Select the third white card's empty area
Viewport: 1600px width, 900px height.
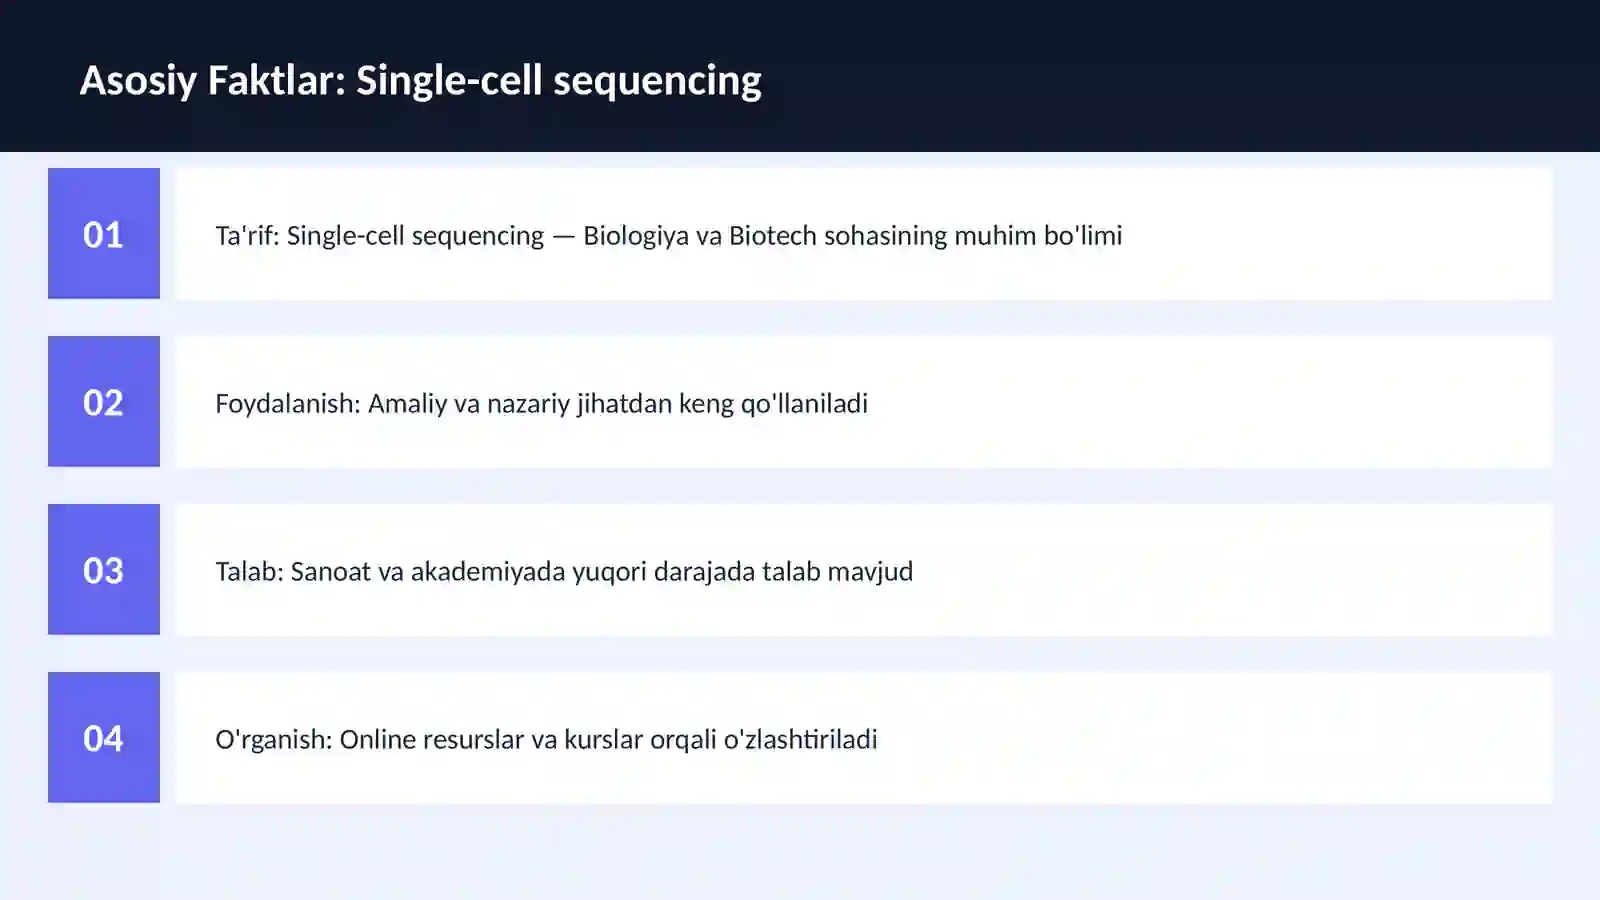1230,569
